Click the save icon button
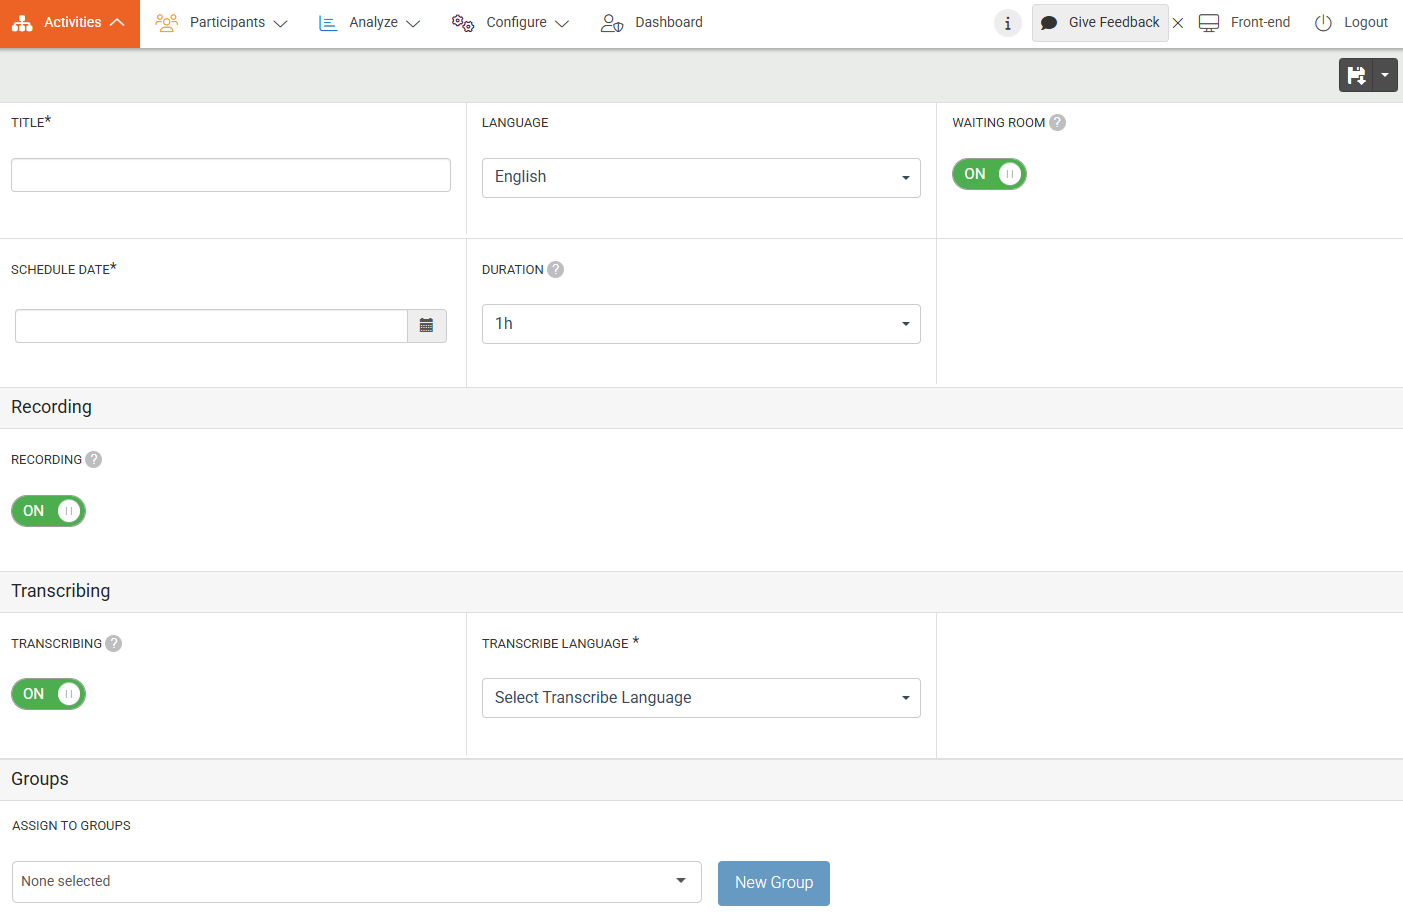 1356,75
